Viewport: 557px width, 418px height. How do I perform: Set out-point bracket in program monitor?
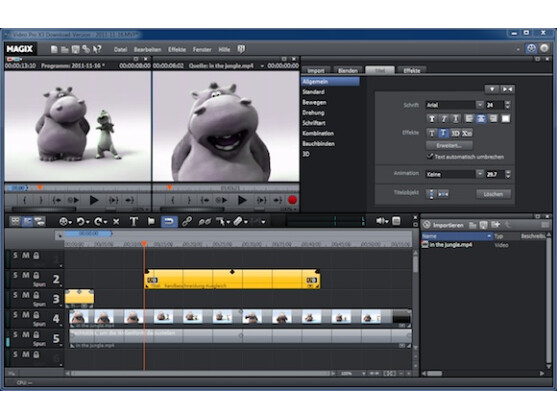(x=41, y=200)
